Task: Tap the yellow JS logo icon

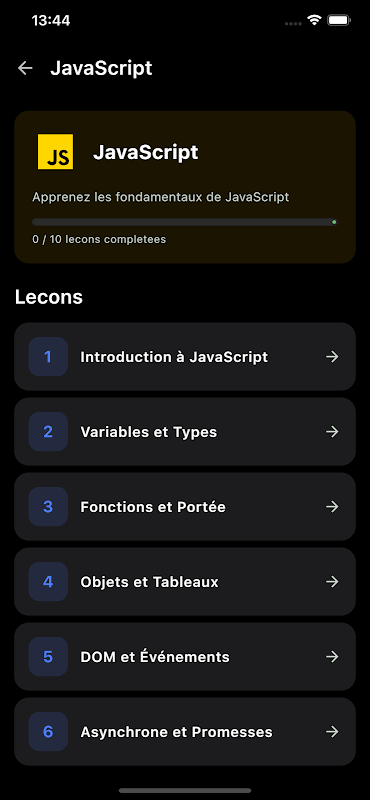Action: tap(55, 152)
